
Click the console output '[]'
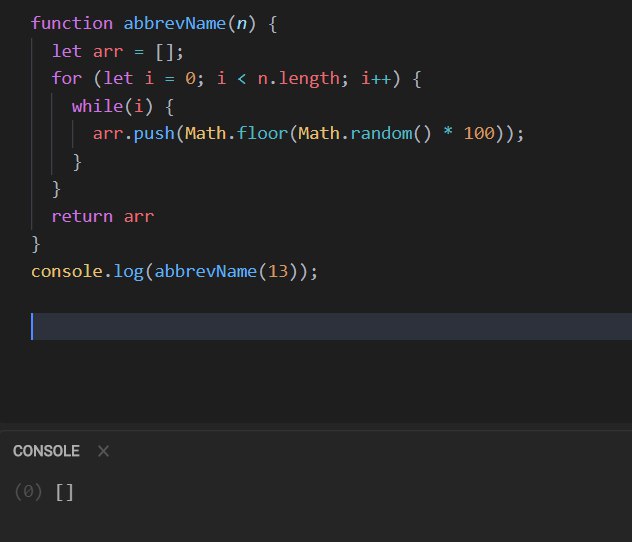coord(64,492)
